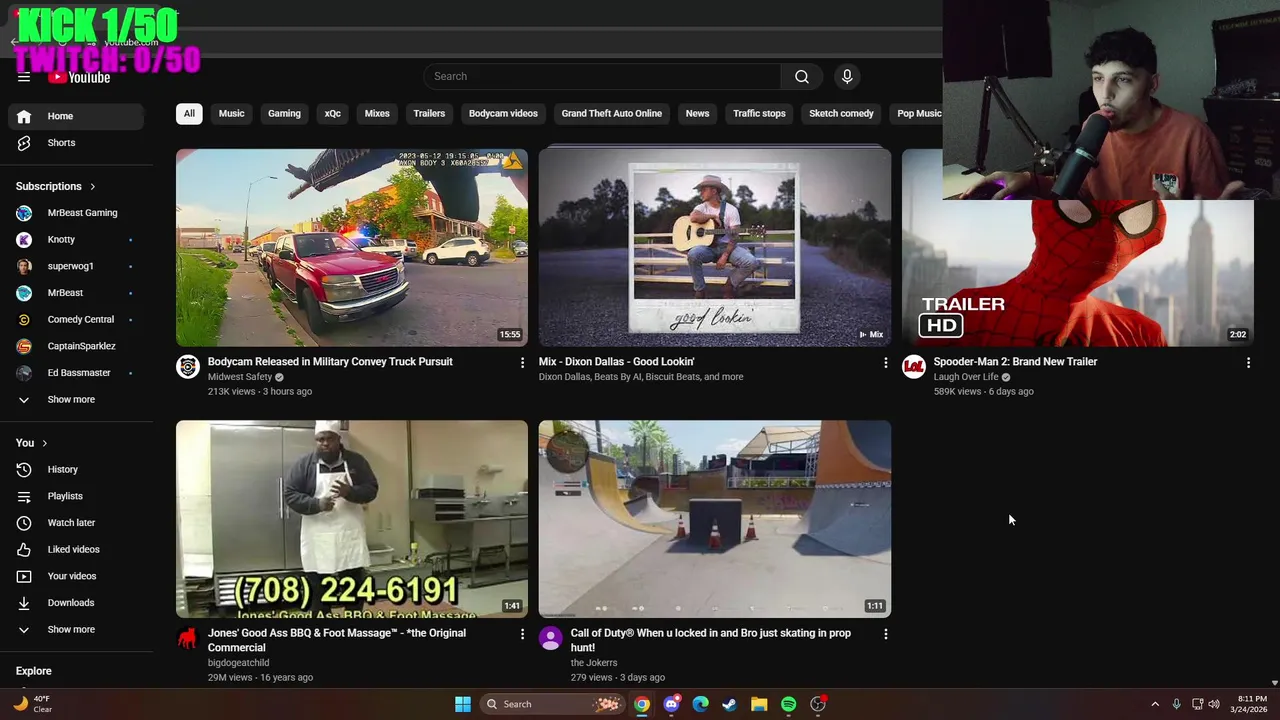Open options menu for Dixon Dallas mix
Screen dimensions: 1280x720
coord(885,363)
